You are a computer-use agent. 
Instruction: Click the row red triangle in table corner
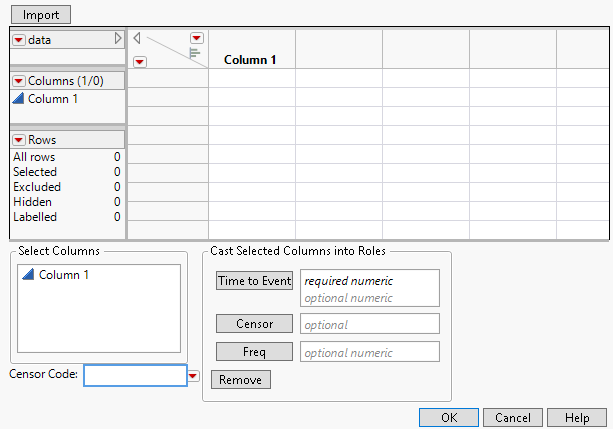[140, 61]
